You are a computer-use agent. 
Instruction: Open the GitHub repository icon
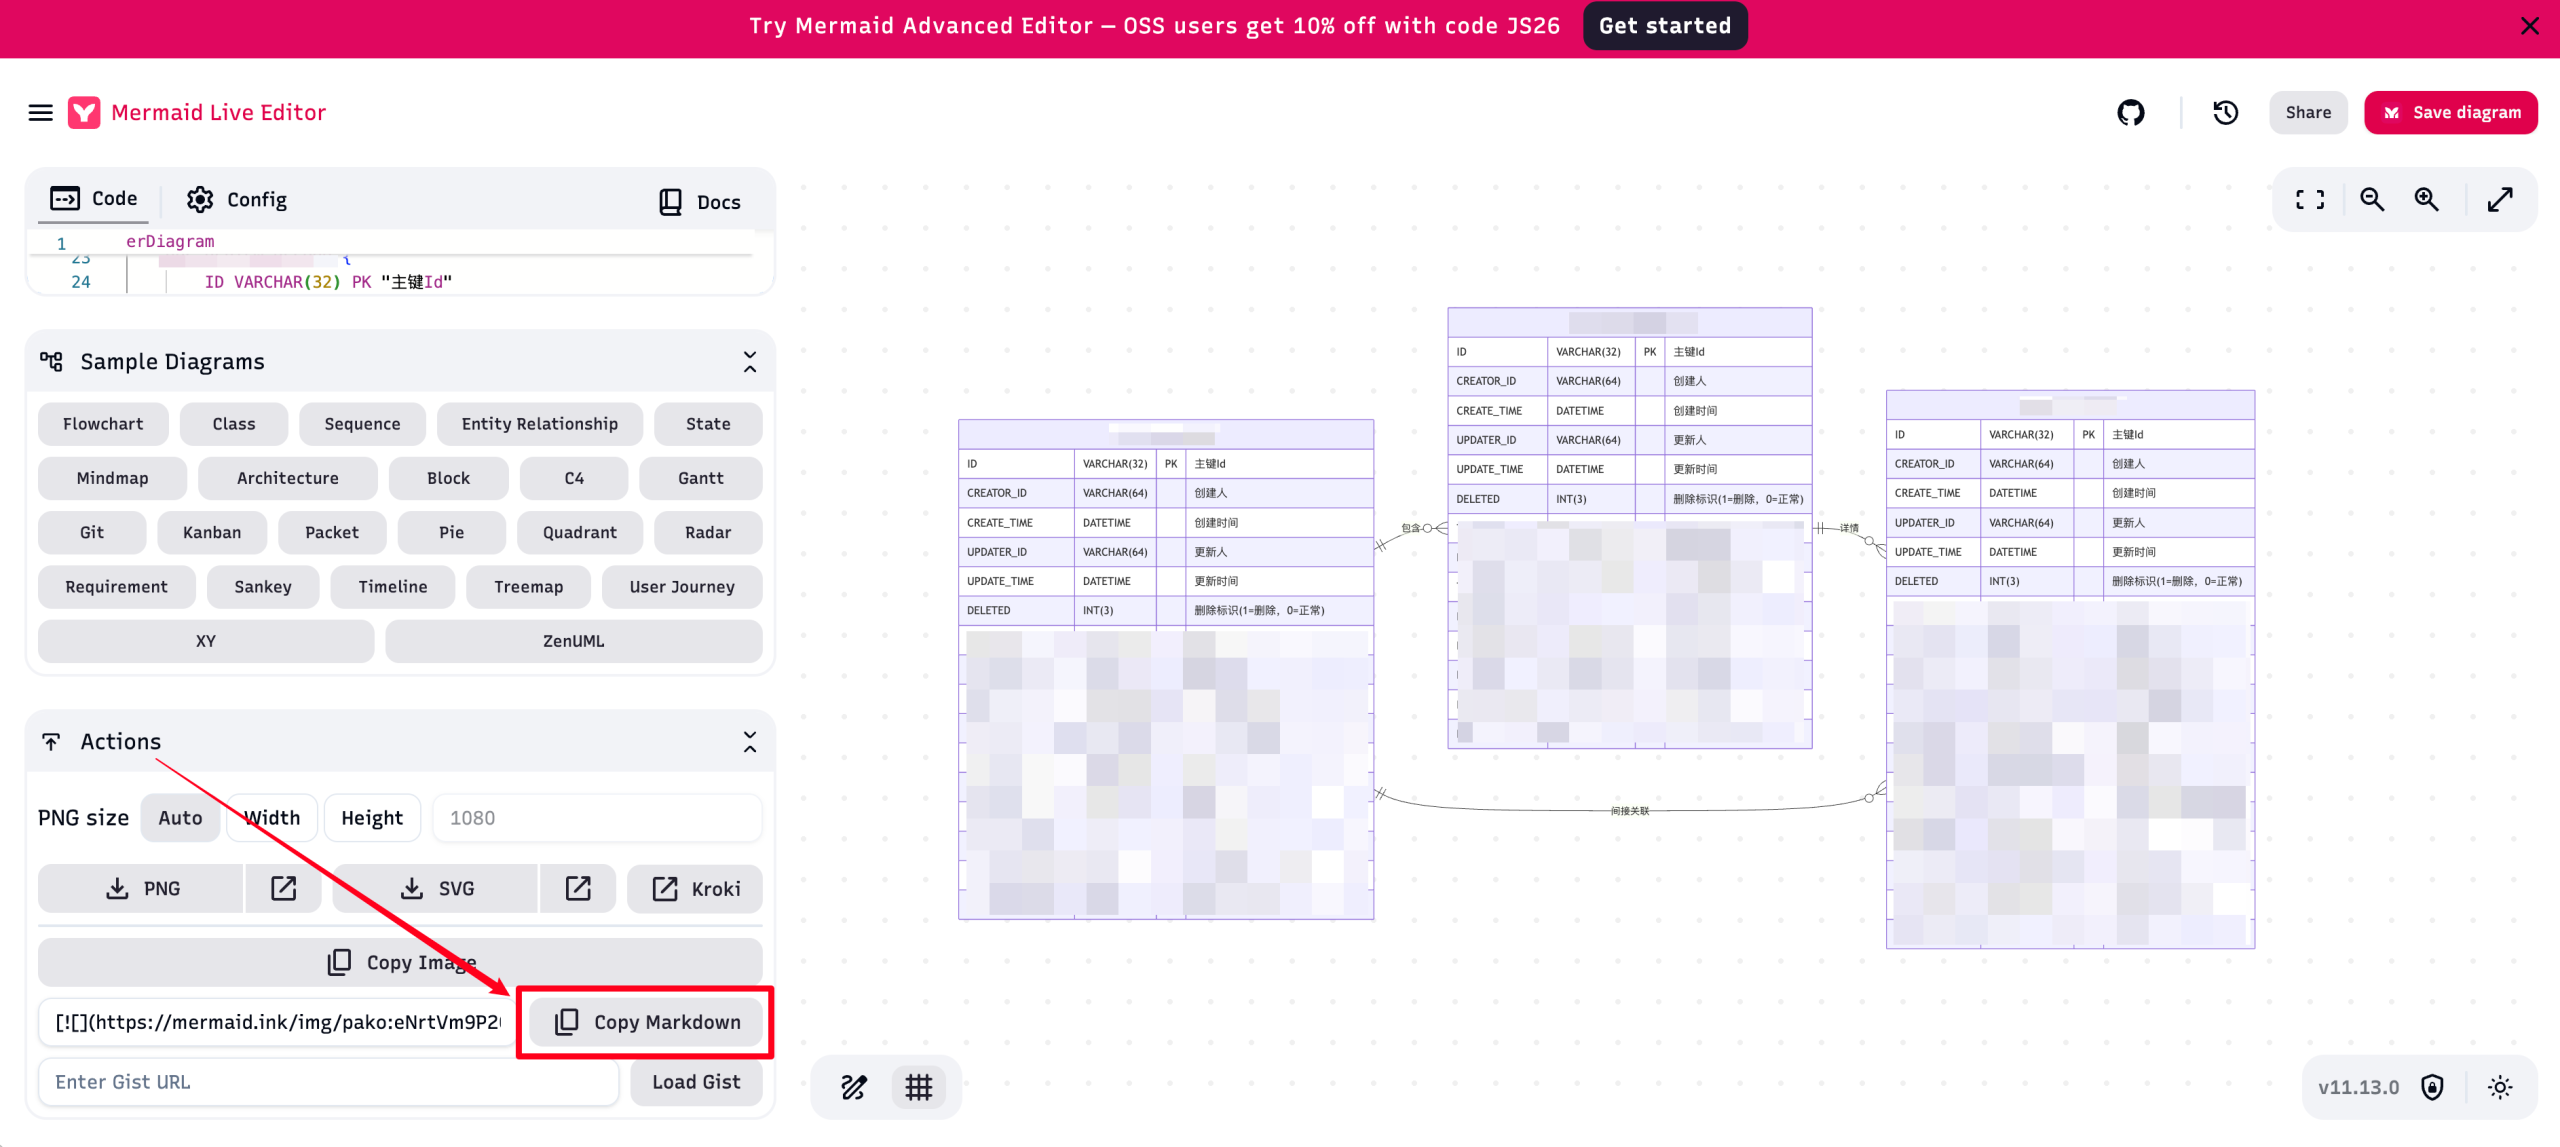pyautogui.click(x=2130, y=113)
